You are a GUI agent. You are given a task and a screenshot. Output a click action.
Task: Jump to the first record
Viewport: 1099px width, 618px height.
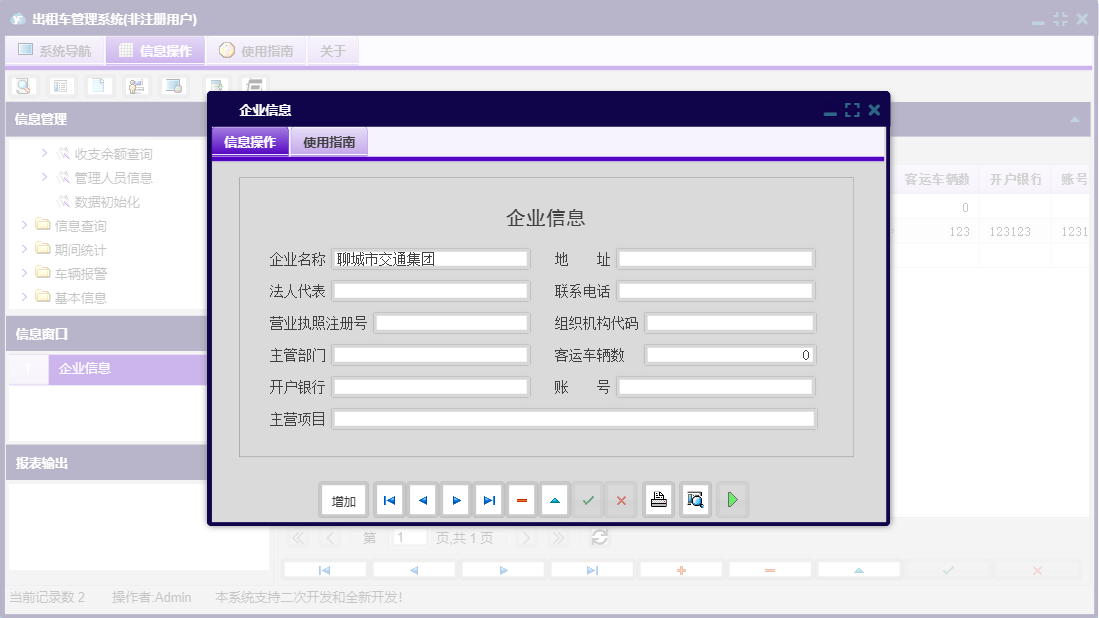(389, 499)
